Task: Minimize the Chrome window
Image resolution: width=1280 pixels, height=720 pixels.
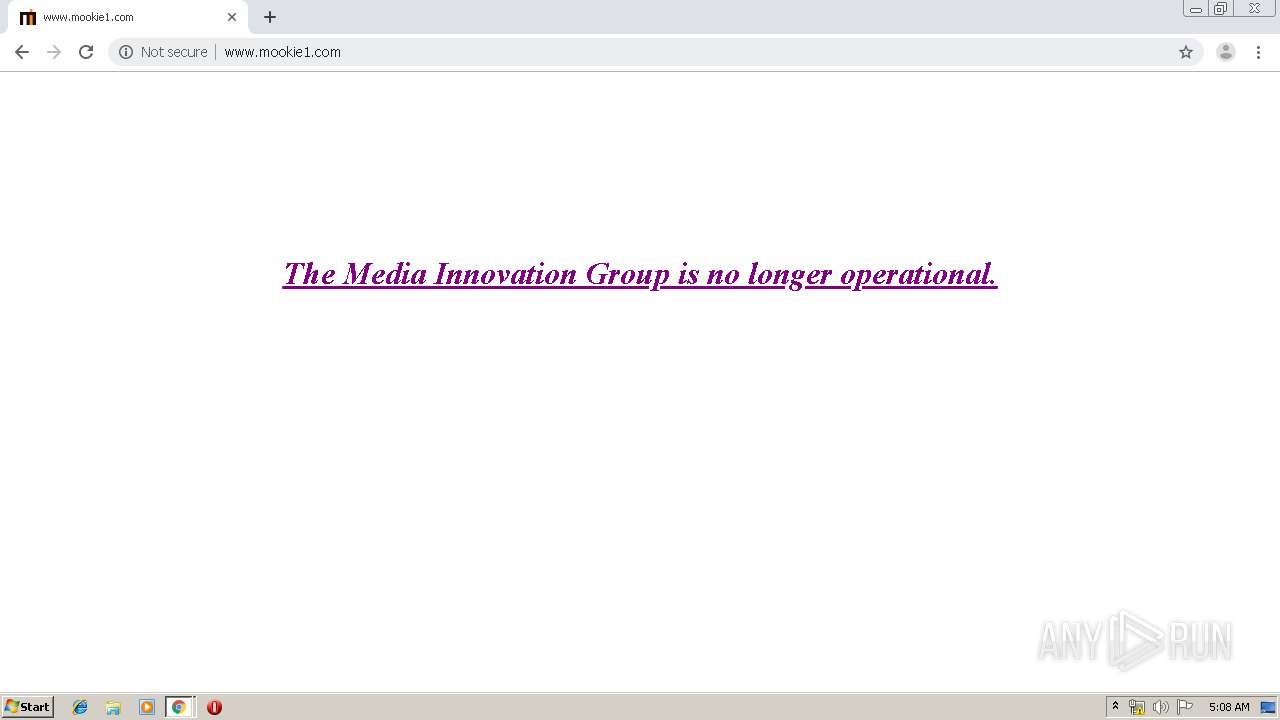Action: click(1196, 9)
